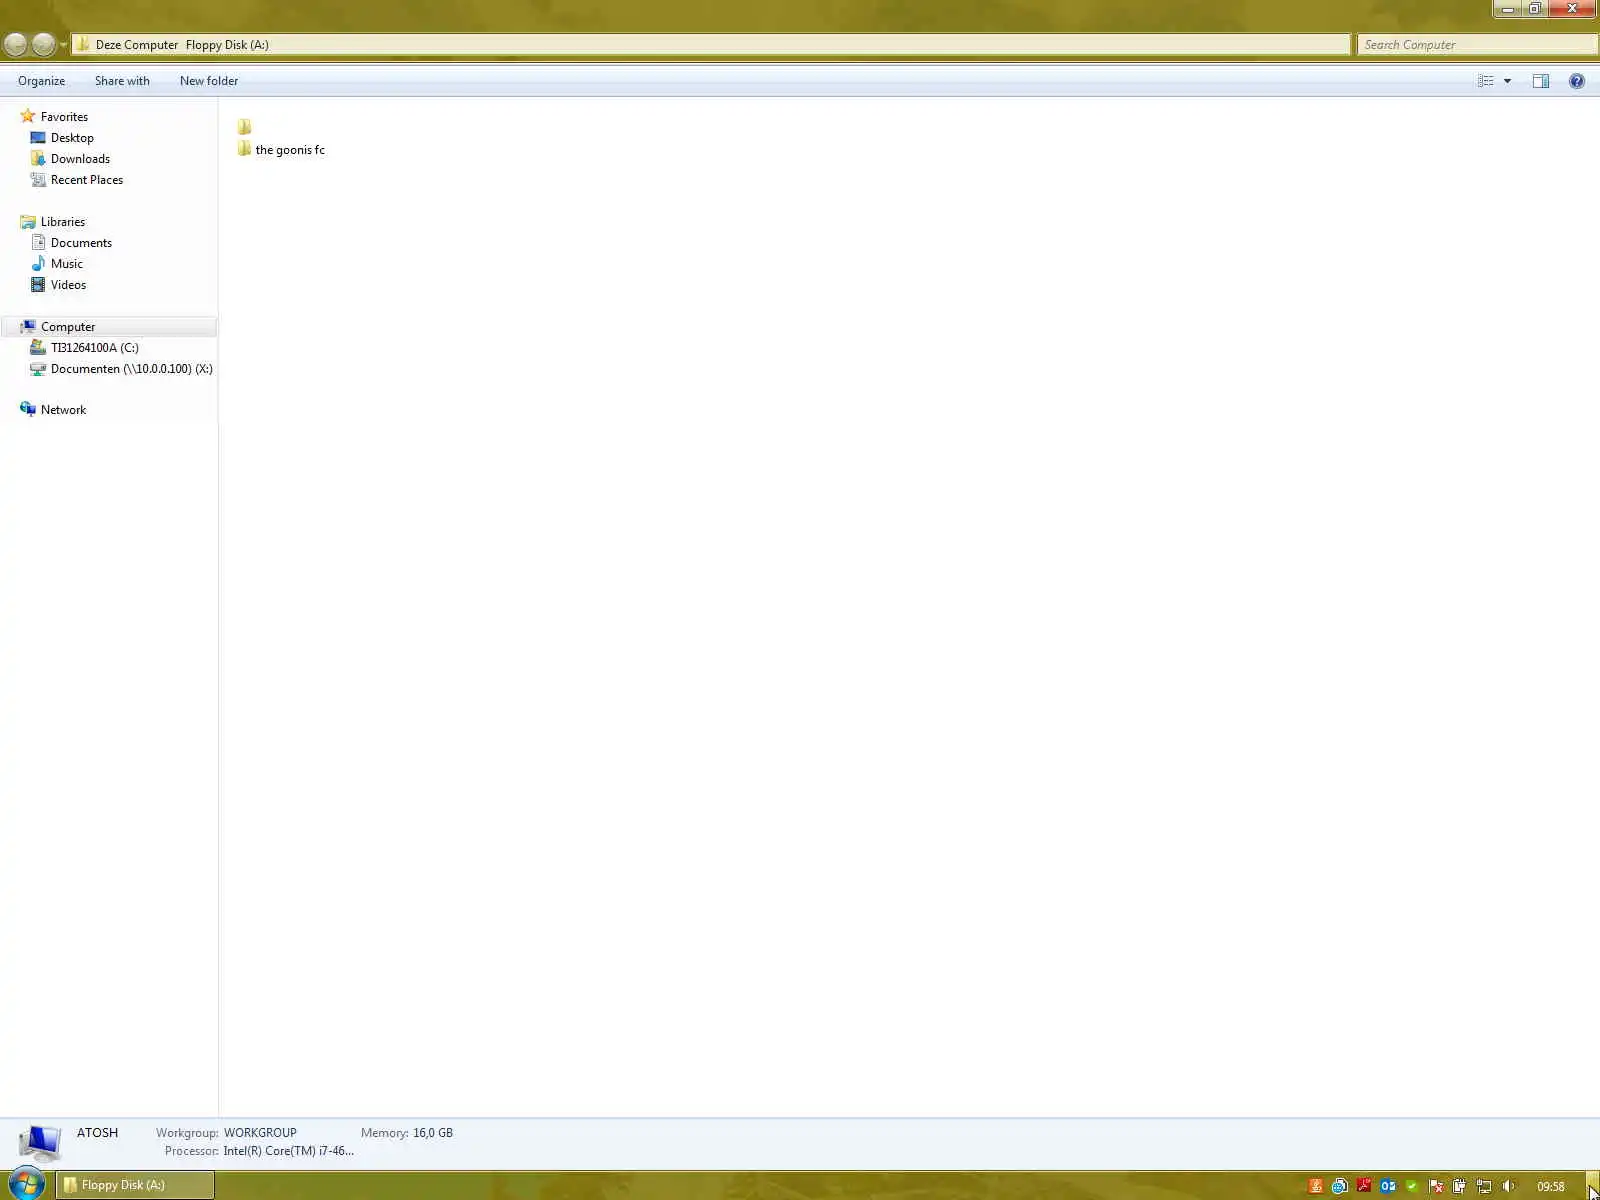1600x1200 pixels.
Task: Open the Documents library
Action: 81,243
